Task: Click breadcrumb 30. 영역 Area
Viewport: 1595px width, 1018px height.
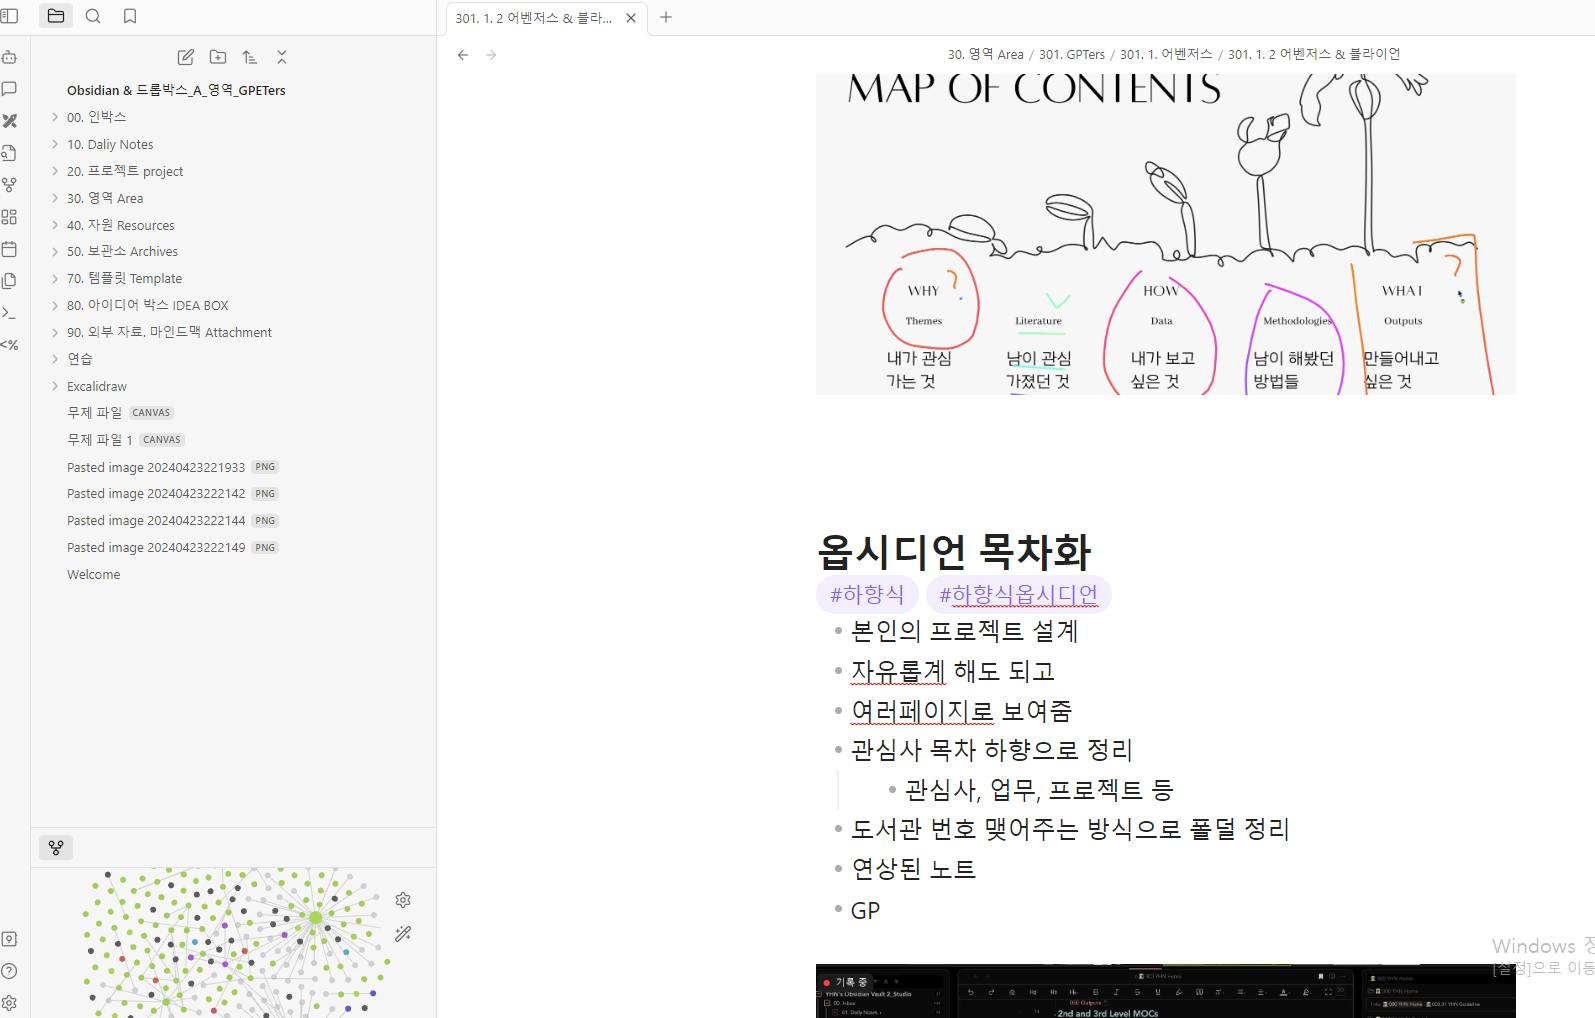Action: pos(985,54)
